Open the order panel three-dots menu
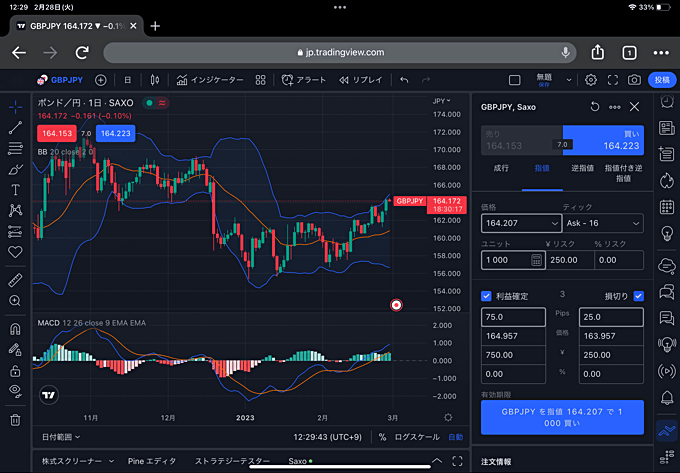The image size is (680, 473). [x=615, y=107]
